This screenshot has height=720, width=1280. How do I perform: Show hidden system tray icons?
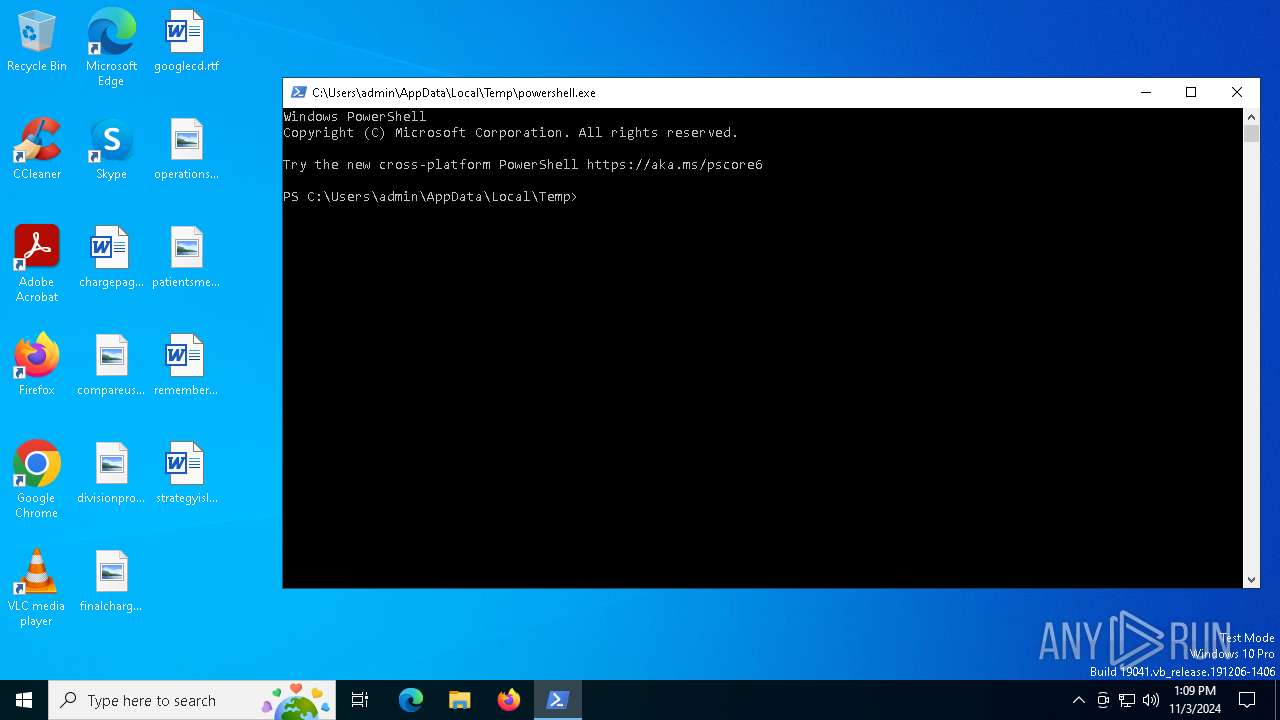pyautogui.click(x=1078, y=700)
